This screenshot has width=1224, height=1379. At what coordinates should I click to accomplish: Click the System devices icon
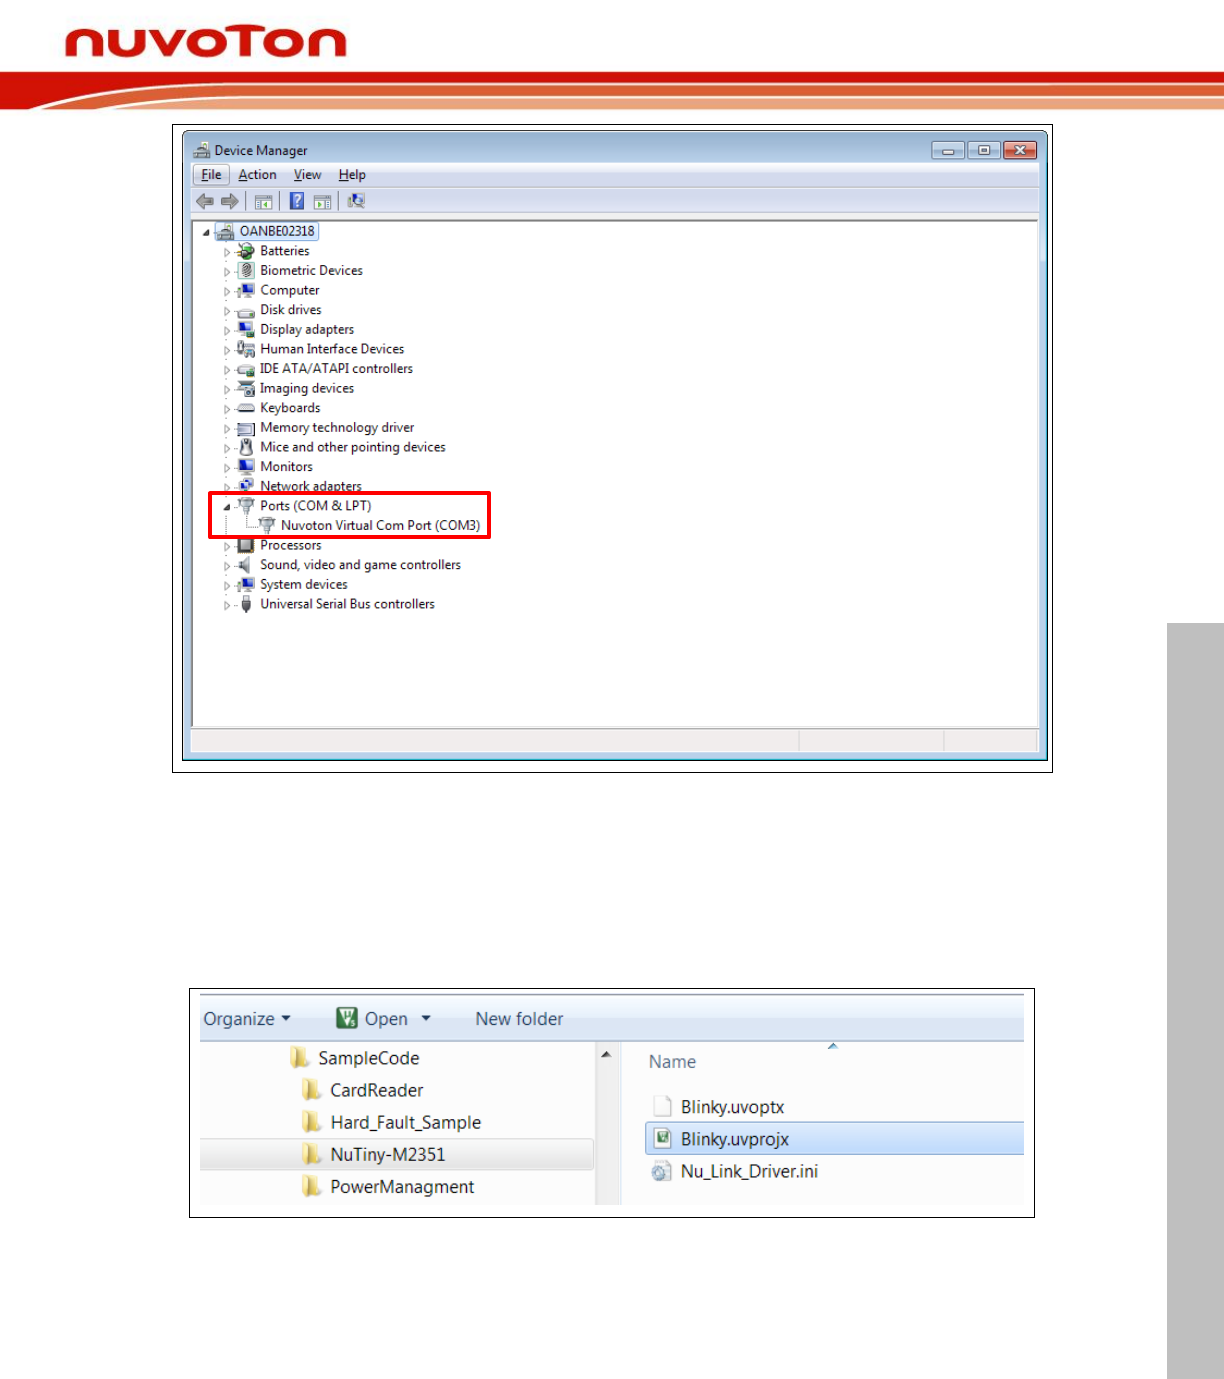[246, 584]
